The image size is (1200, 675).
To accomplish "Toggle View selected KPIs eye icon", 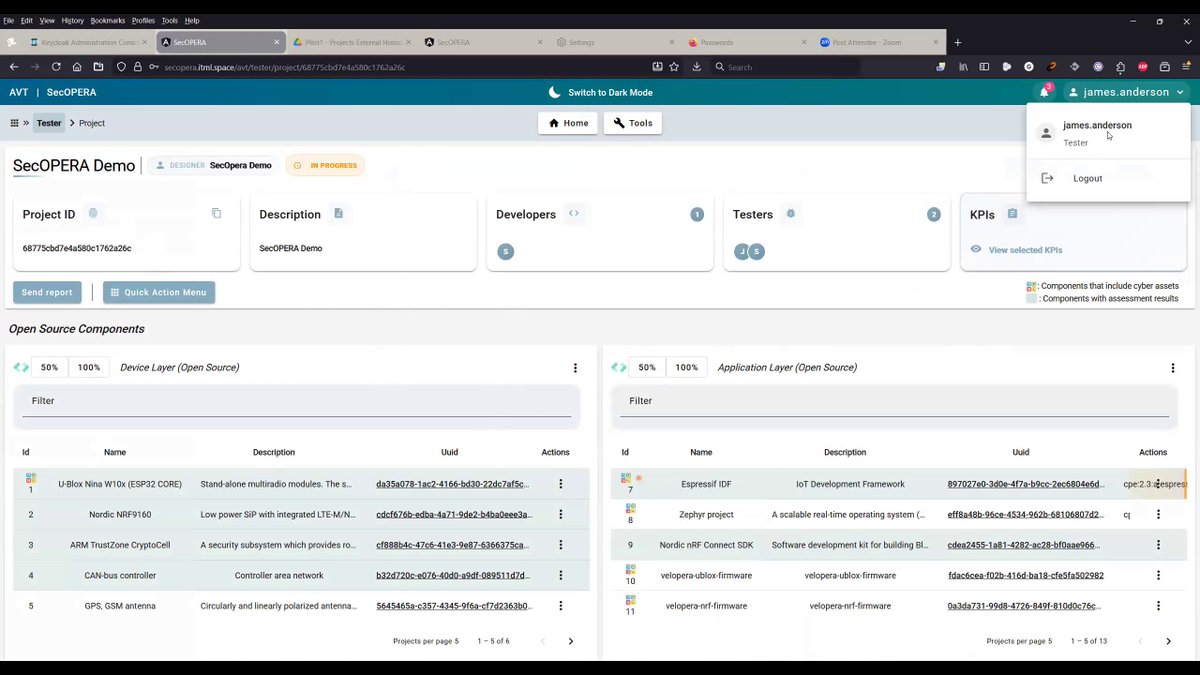I will pos(976,249).
